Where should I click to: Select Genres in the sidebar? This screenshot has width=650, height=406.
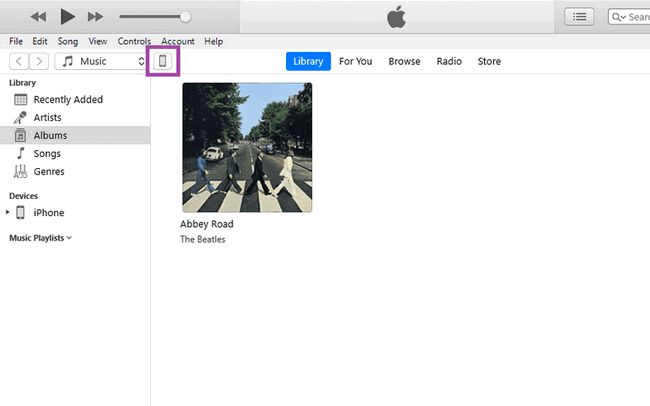75,171
